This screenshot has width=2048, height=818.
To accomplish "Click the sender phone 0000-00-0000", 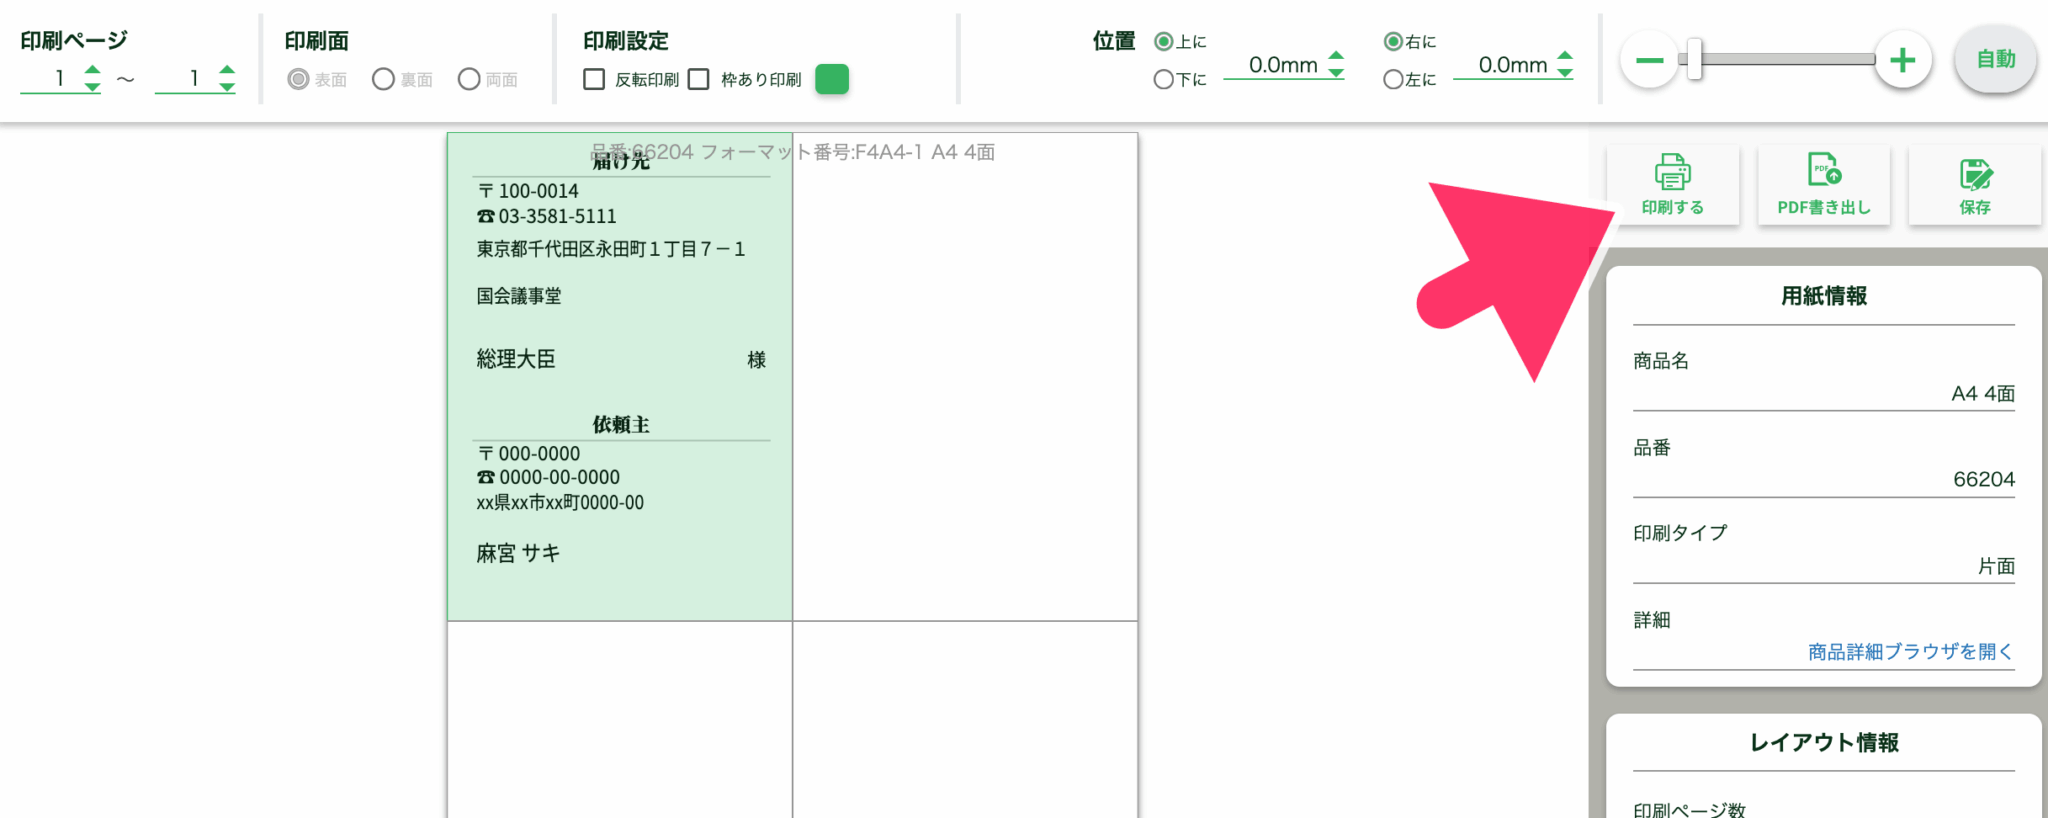I will (549, 478).
